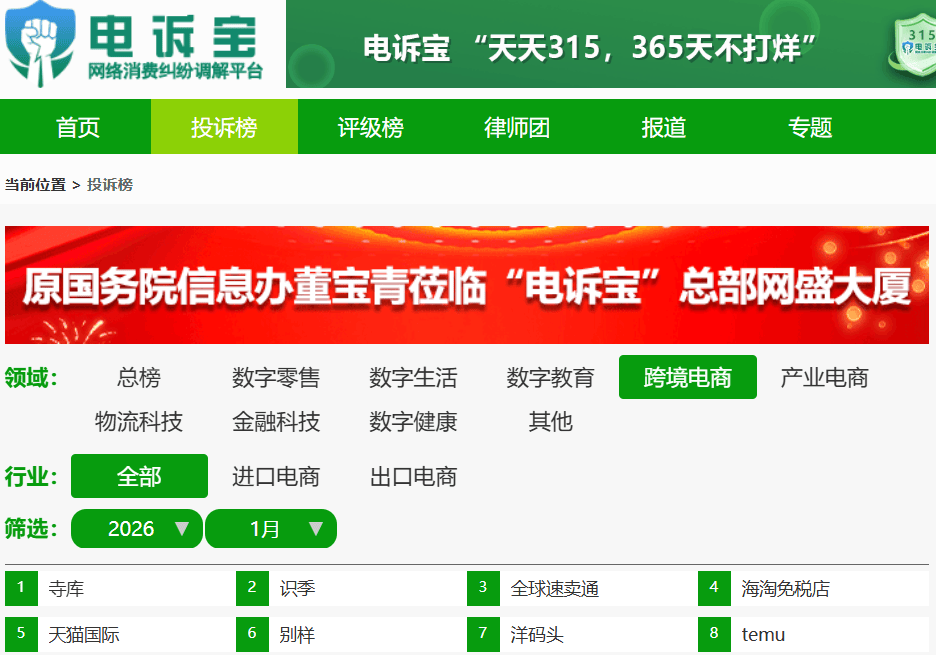
Task: Go to 首页 in navigation bar
Action: [78, 128]
